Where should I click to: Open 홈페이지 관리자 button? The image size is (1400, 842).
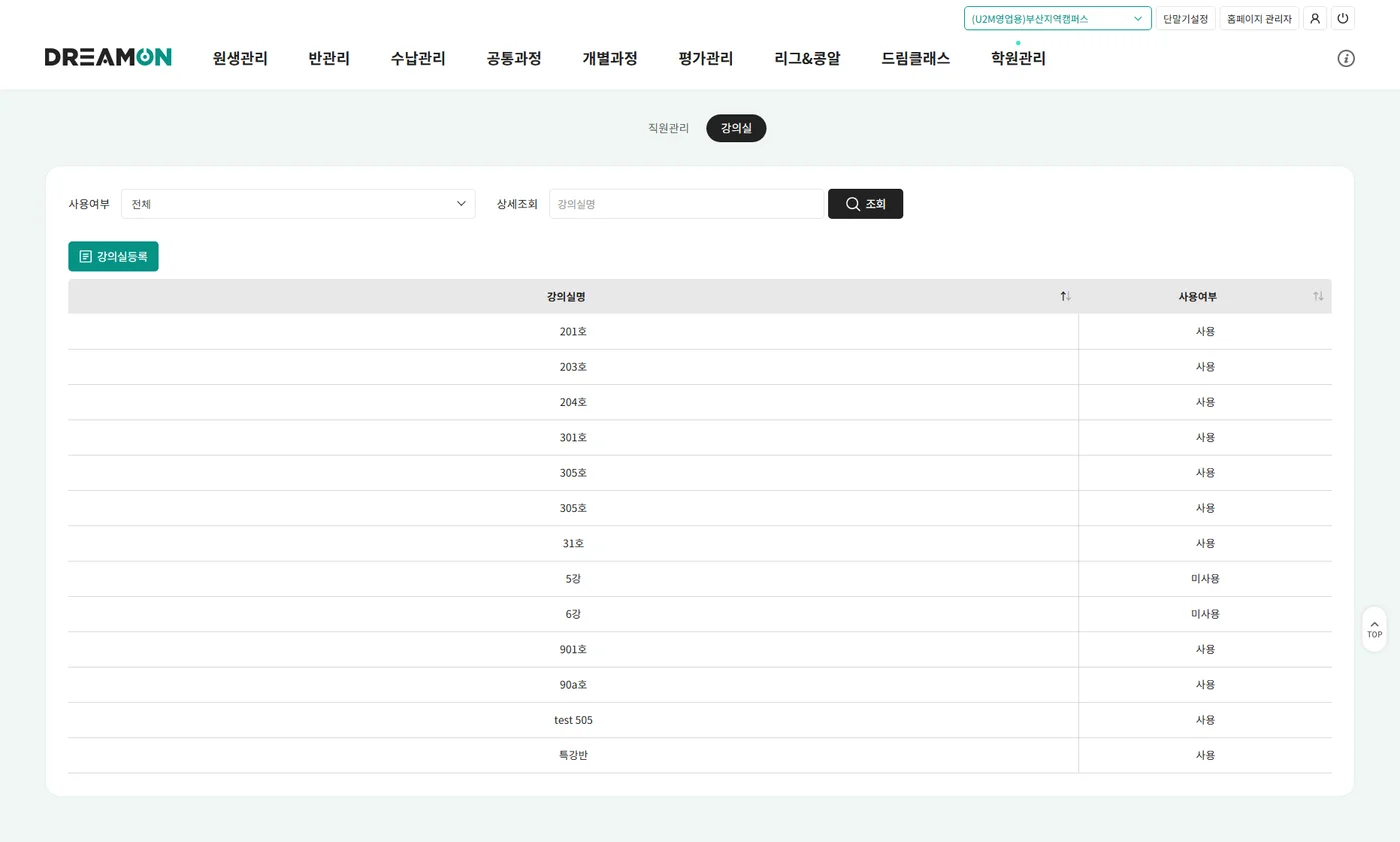point(1259,18)
